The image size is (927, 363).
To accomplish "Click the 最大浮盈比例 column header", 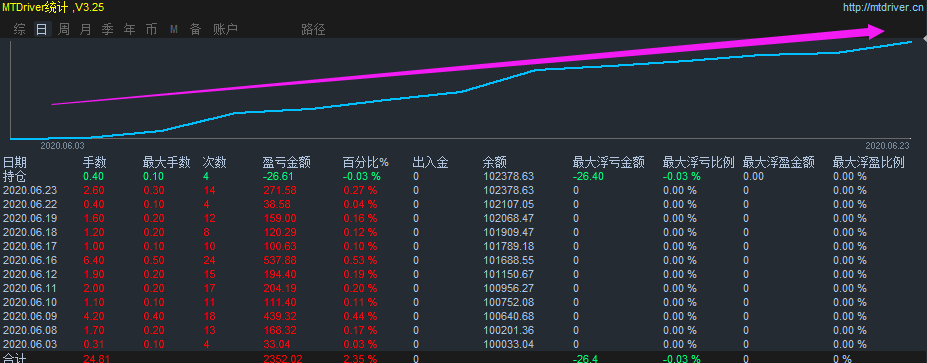I will click(x=868, y=163).
